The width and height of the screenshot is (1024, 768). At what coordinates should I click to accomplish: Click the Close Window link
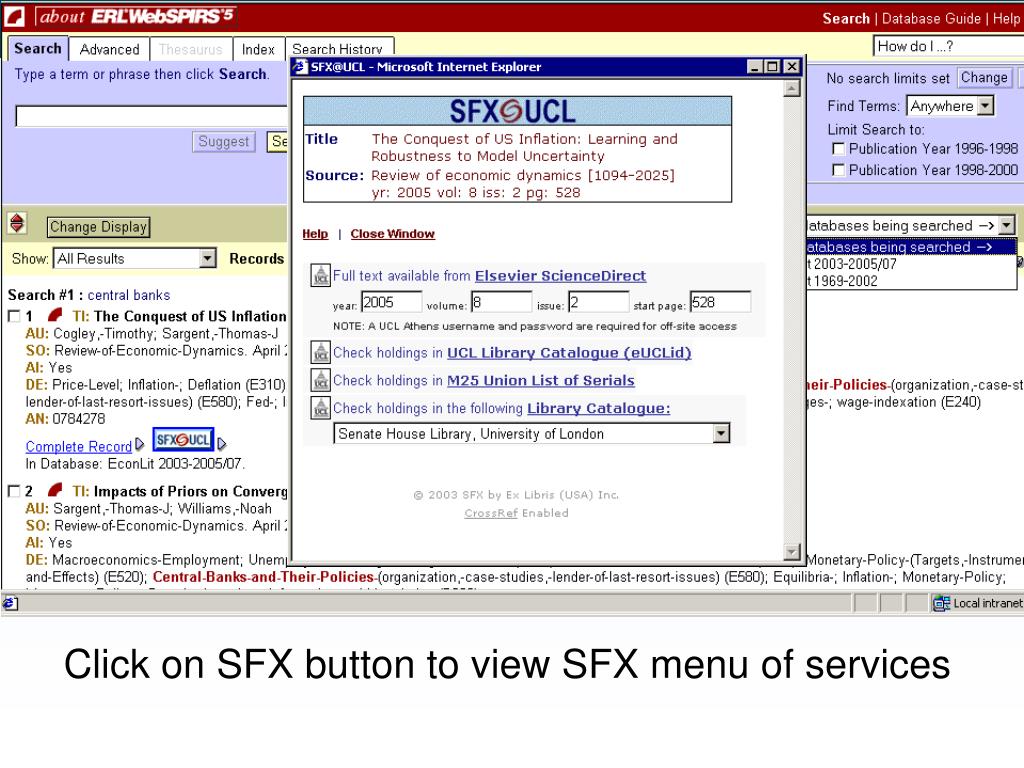coord(392,234)
